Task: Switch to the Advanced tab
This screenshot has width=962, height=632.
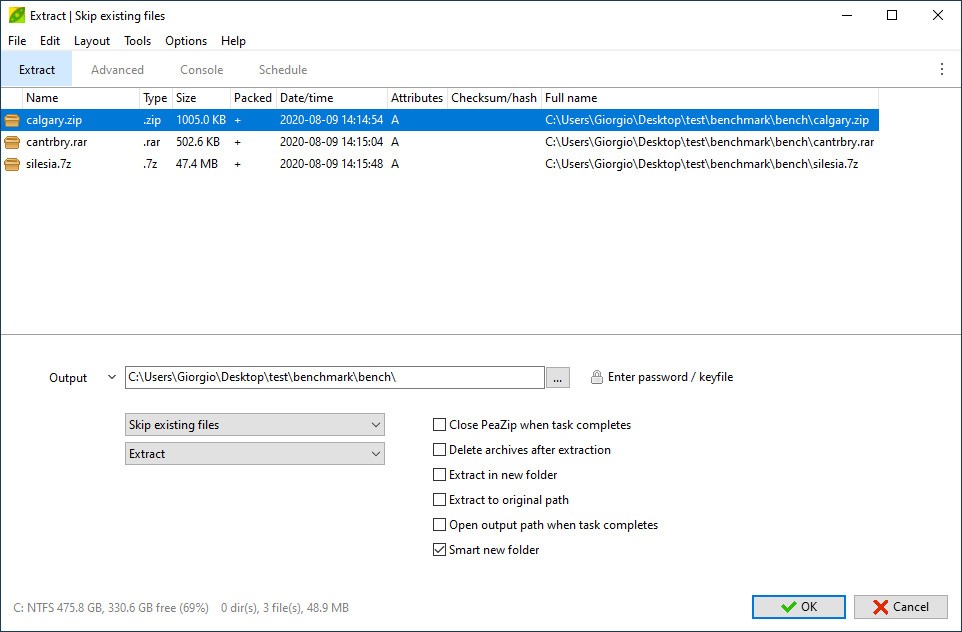Action: coord(117,69)
